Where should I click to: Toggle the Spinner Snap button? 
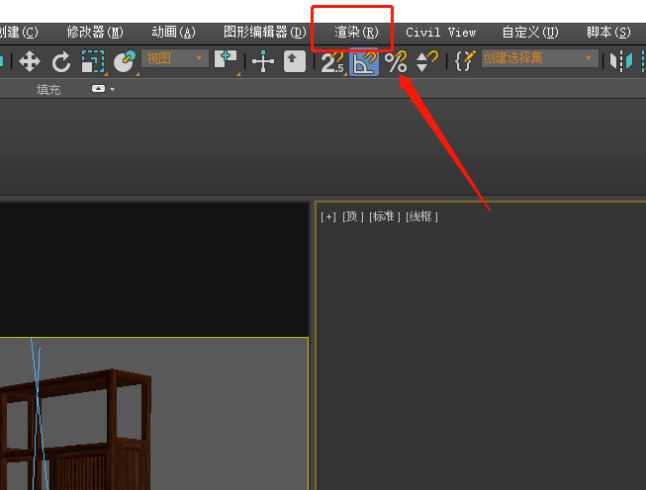click(x=427, y=62)
